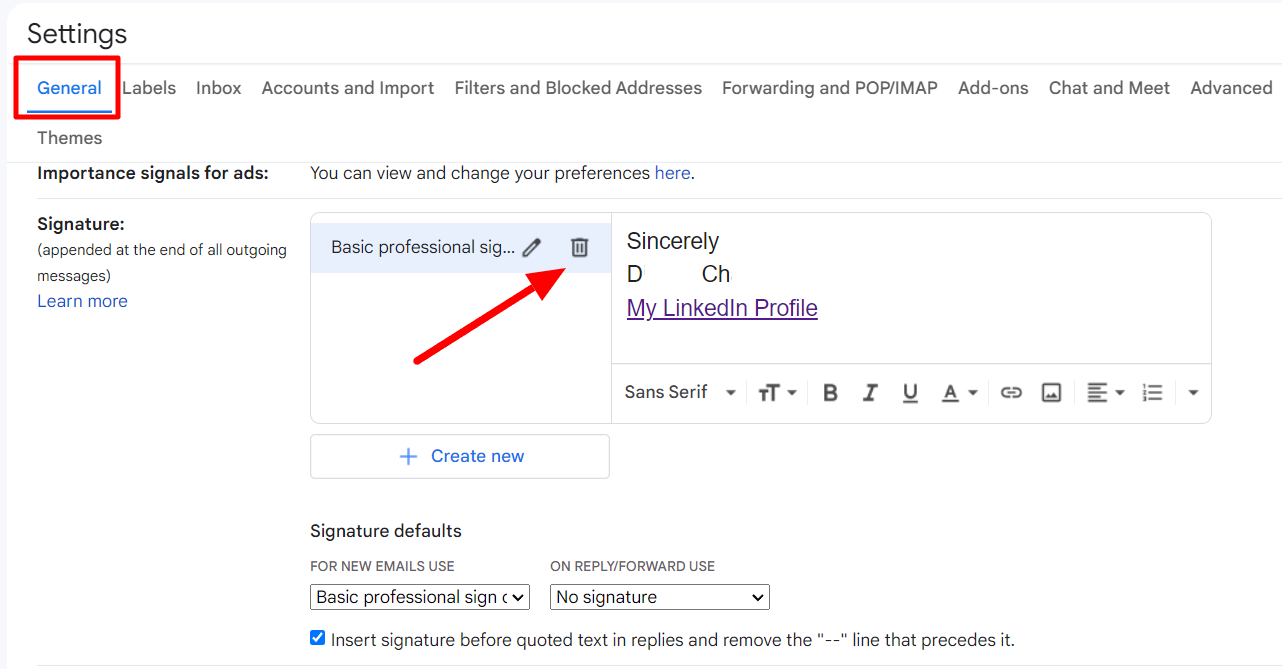Create a new signature
This screenshot has height=669, width=1282.
pyautogui.click(x=460, y=456)
